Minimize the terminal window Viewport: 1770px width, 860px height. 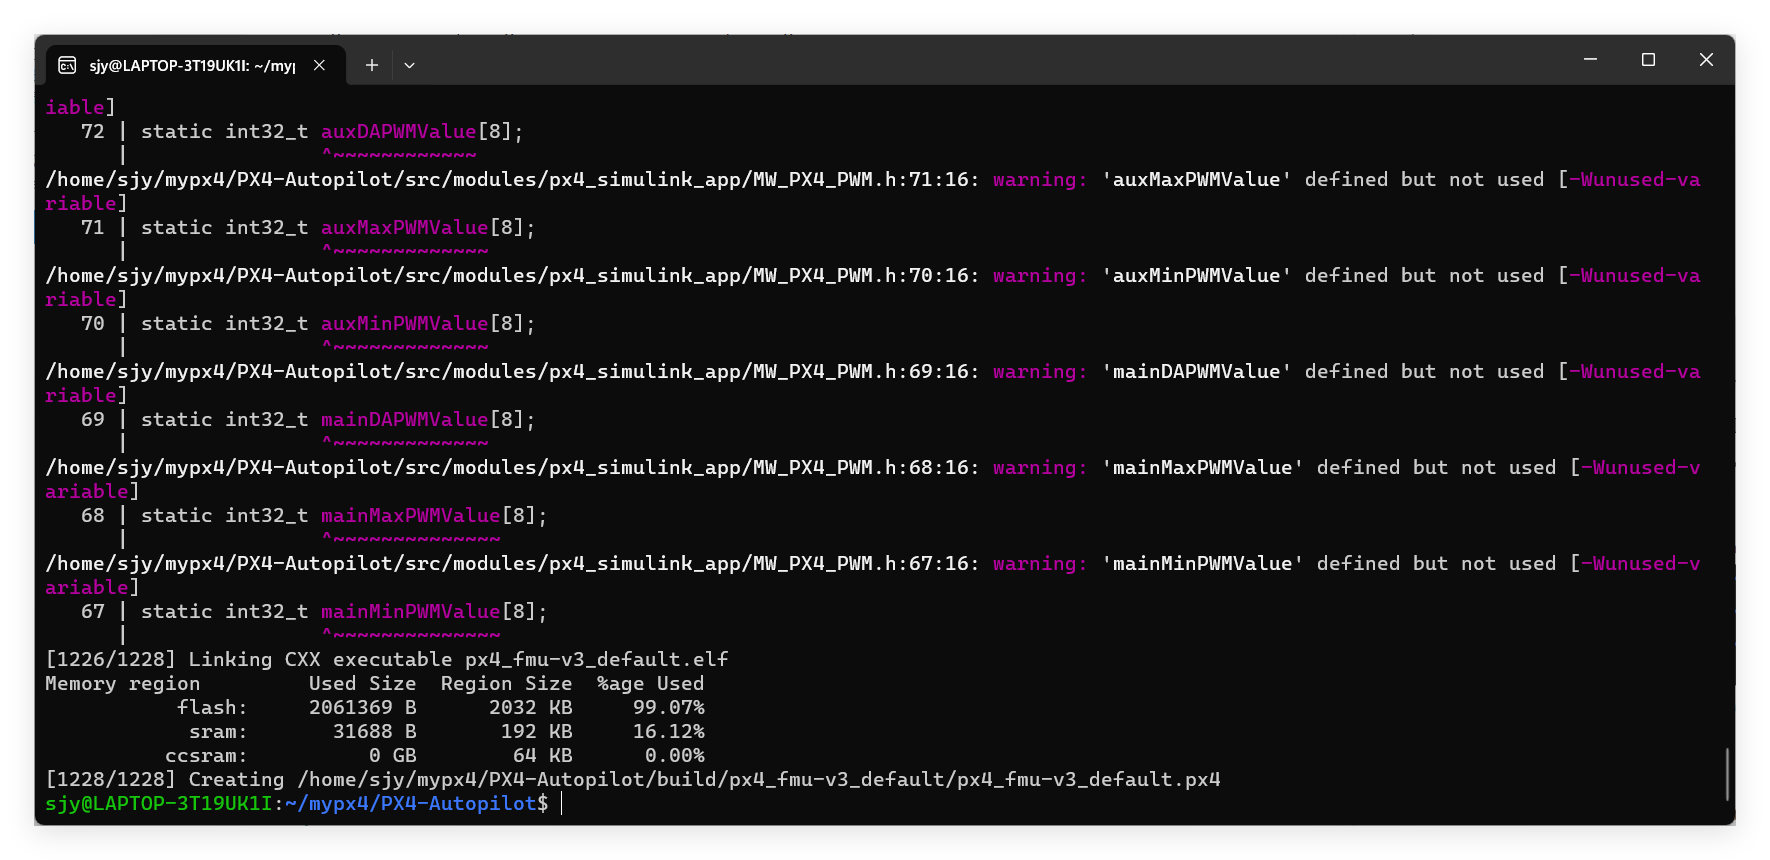pyautogui.click(x=1590, y=60)
